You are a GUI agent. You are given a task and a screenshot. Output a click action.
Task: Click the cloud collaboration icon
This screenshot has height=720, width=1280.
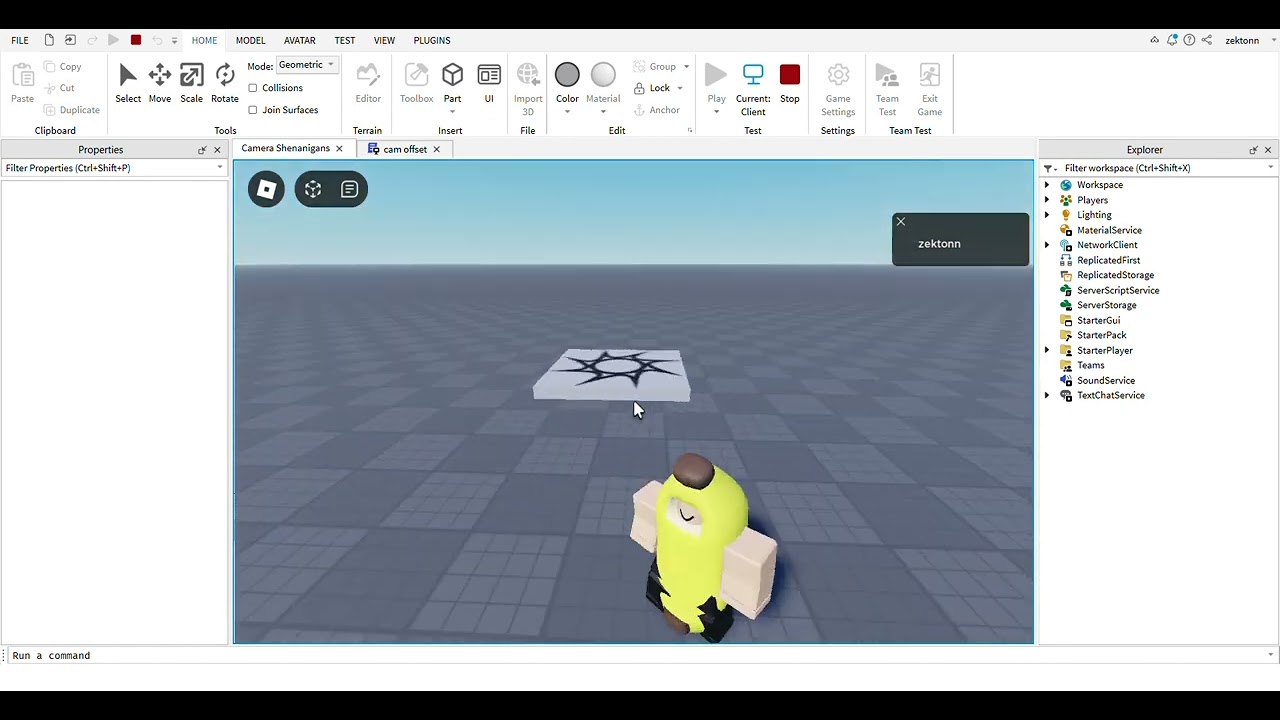tap(1155, 40)
